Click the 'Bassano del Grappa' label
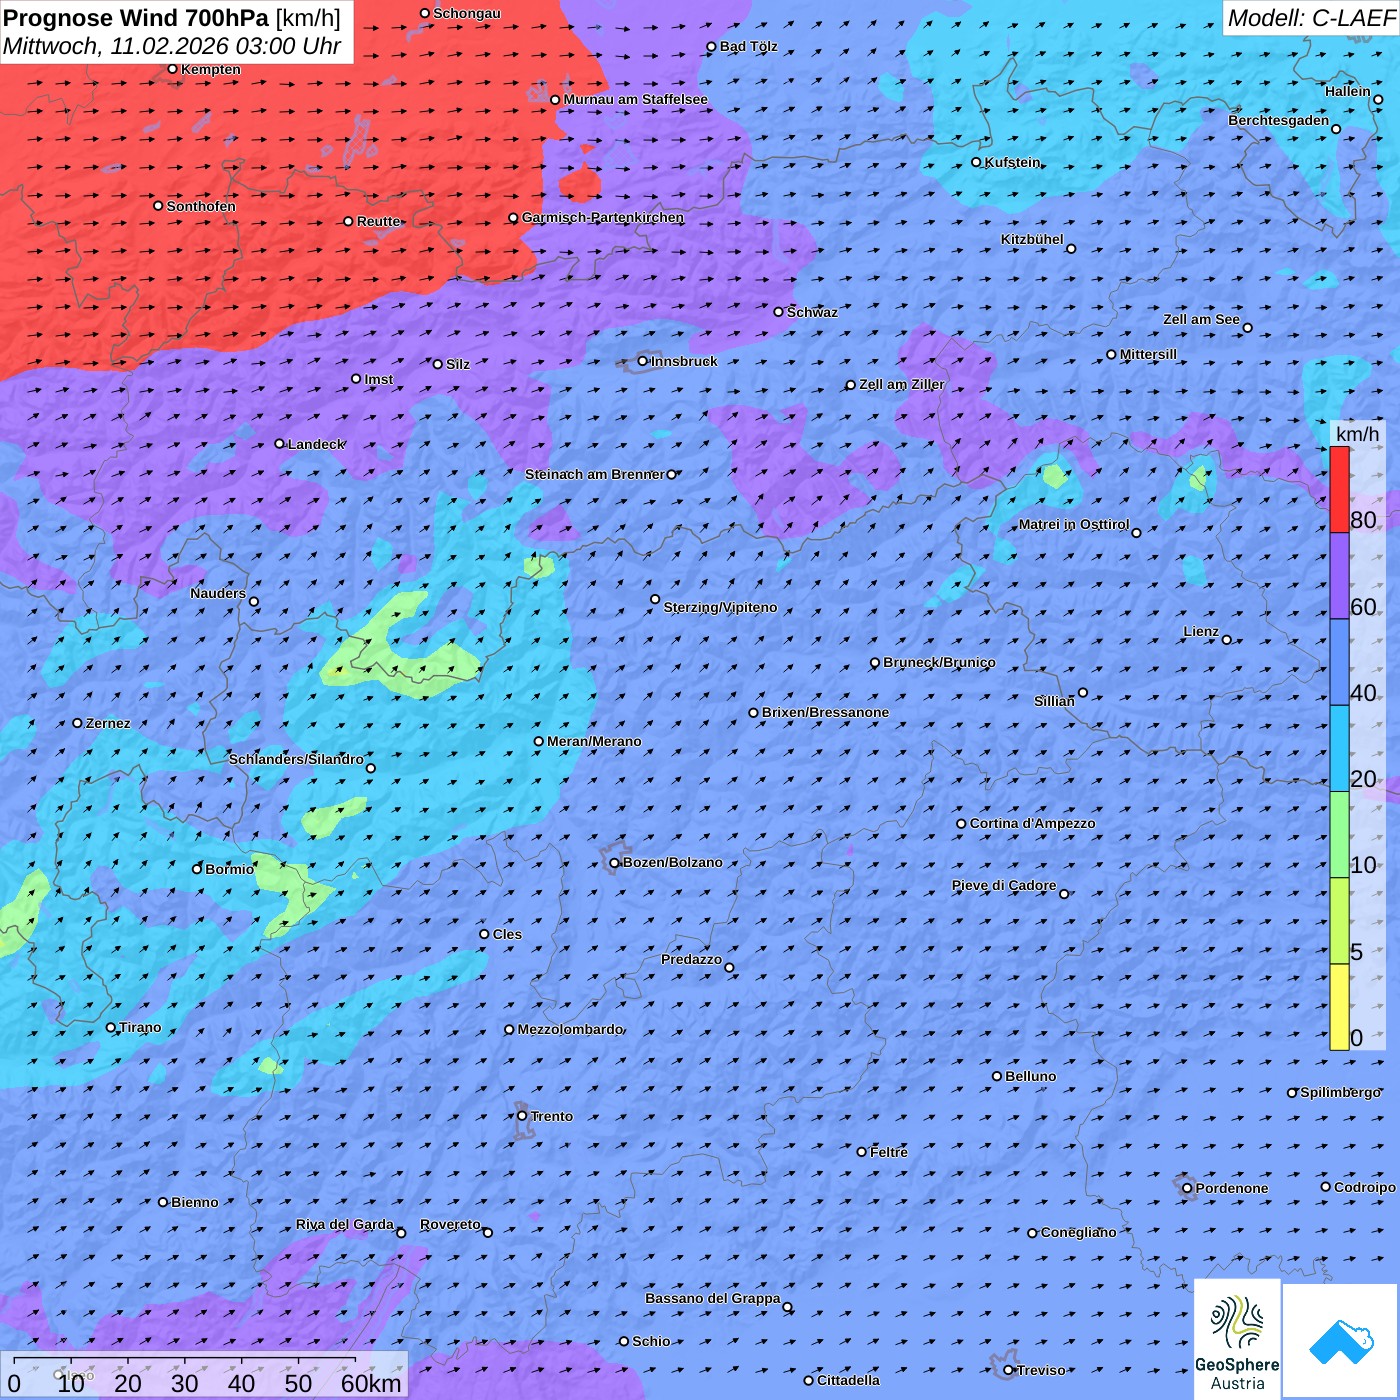 [x=712, y=1298]
